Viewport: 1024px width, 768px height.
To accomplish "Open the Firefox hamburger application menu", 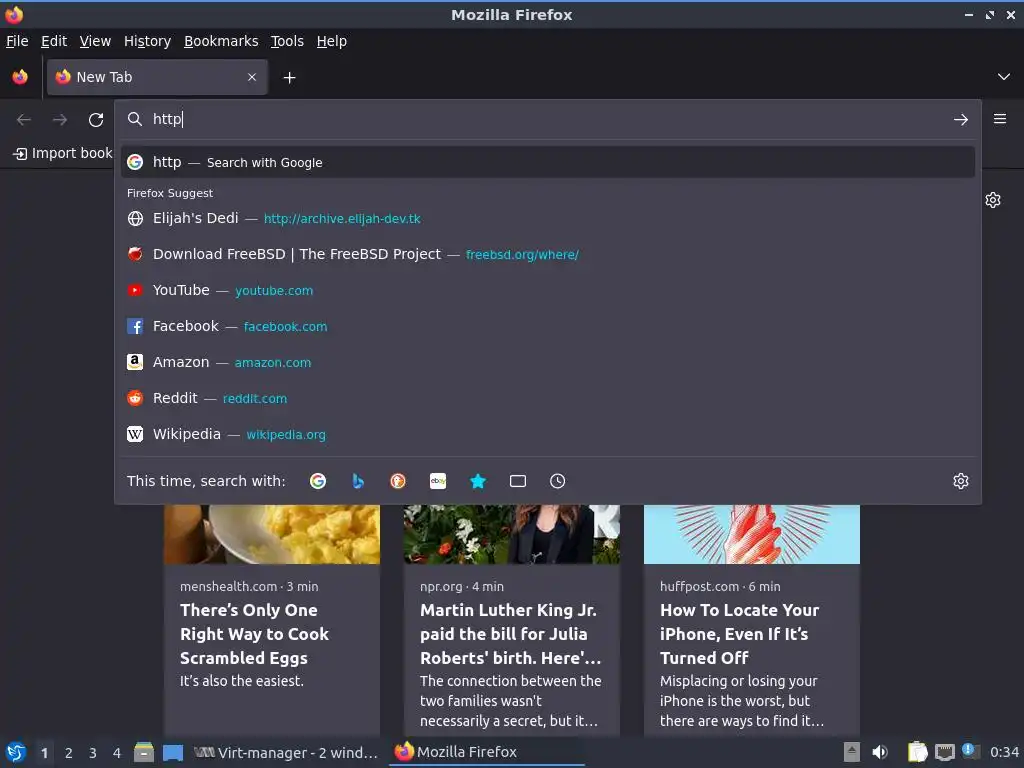I will (1000, 119).
